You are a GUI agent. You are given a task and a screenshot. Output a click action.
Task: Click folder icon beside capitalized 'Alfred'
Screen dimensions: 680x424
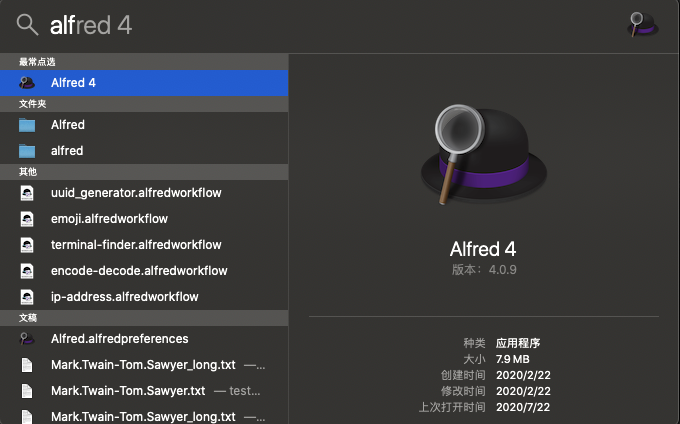(27, 125)
